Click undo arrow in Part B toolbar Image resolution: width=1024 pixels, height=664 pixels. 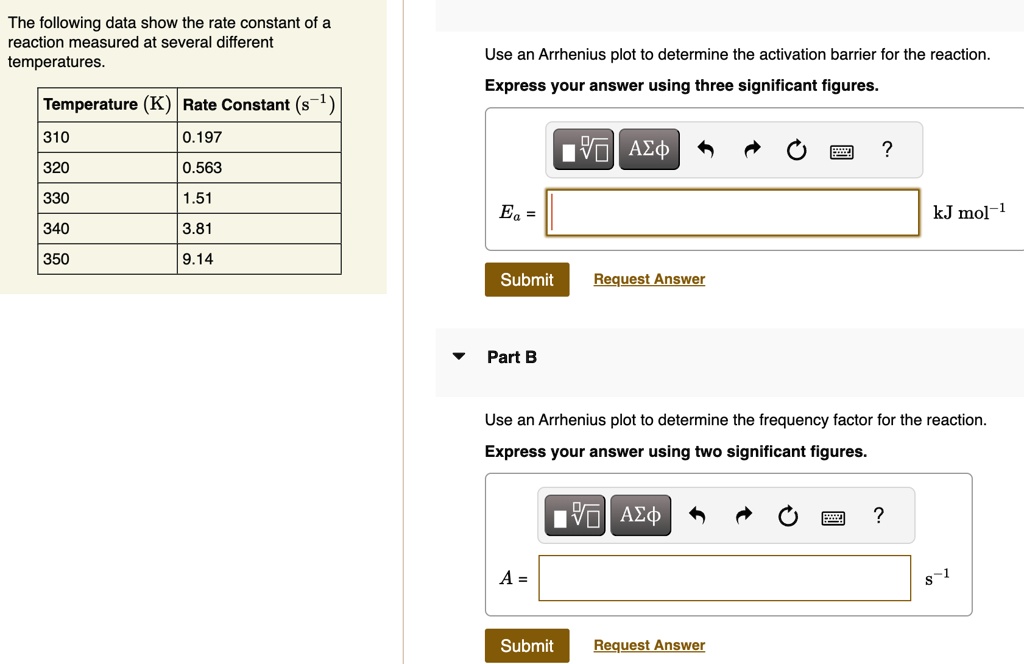coord(698,517)
